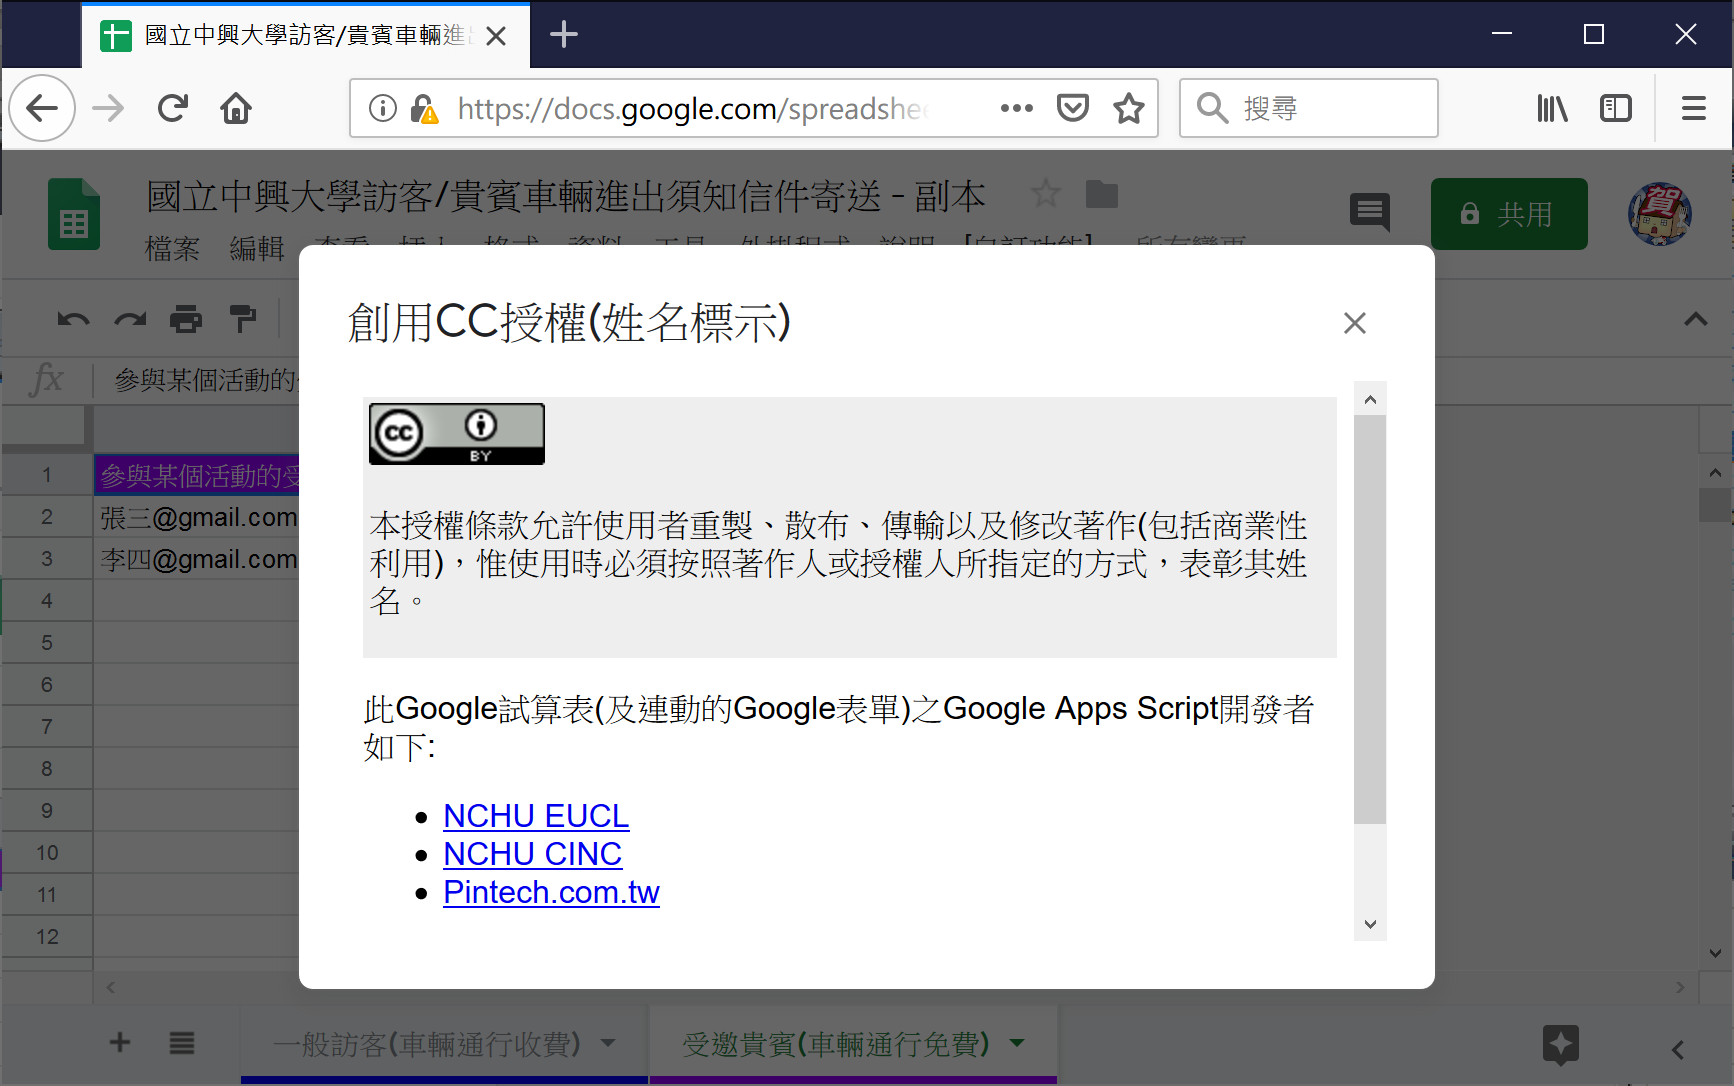Select row 1 header

tap(47, 475)
